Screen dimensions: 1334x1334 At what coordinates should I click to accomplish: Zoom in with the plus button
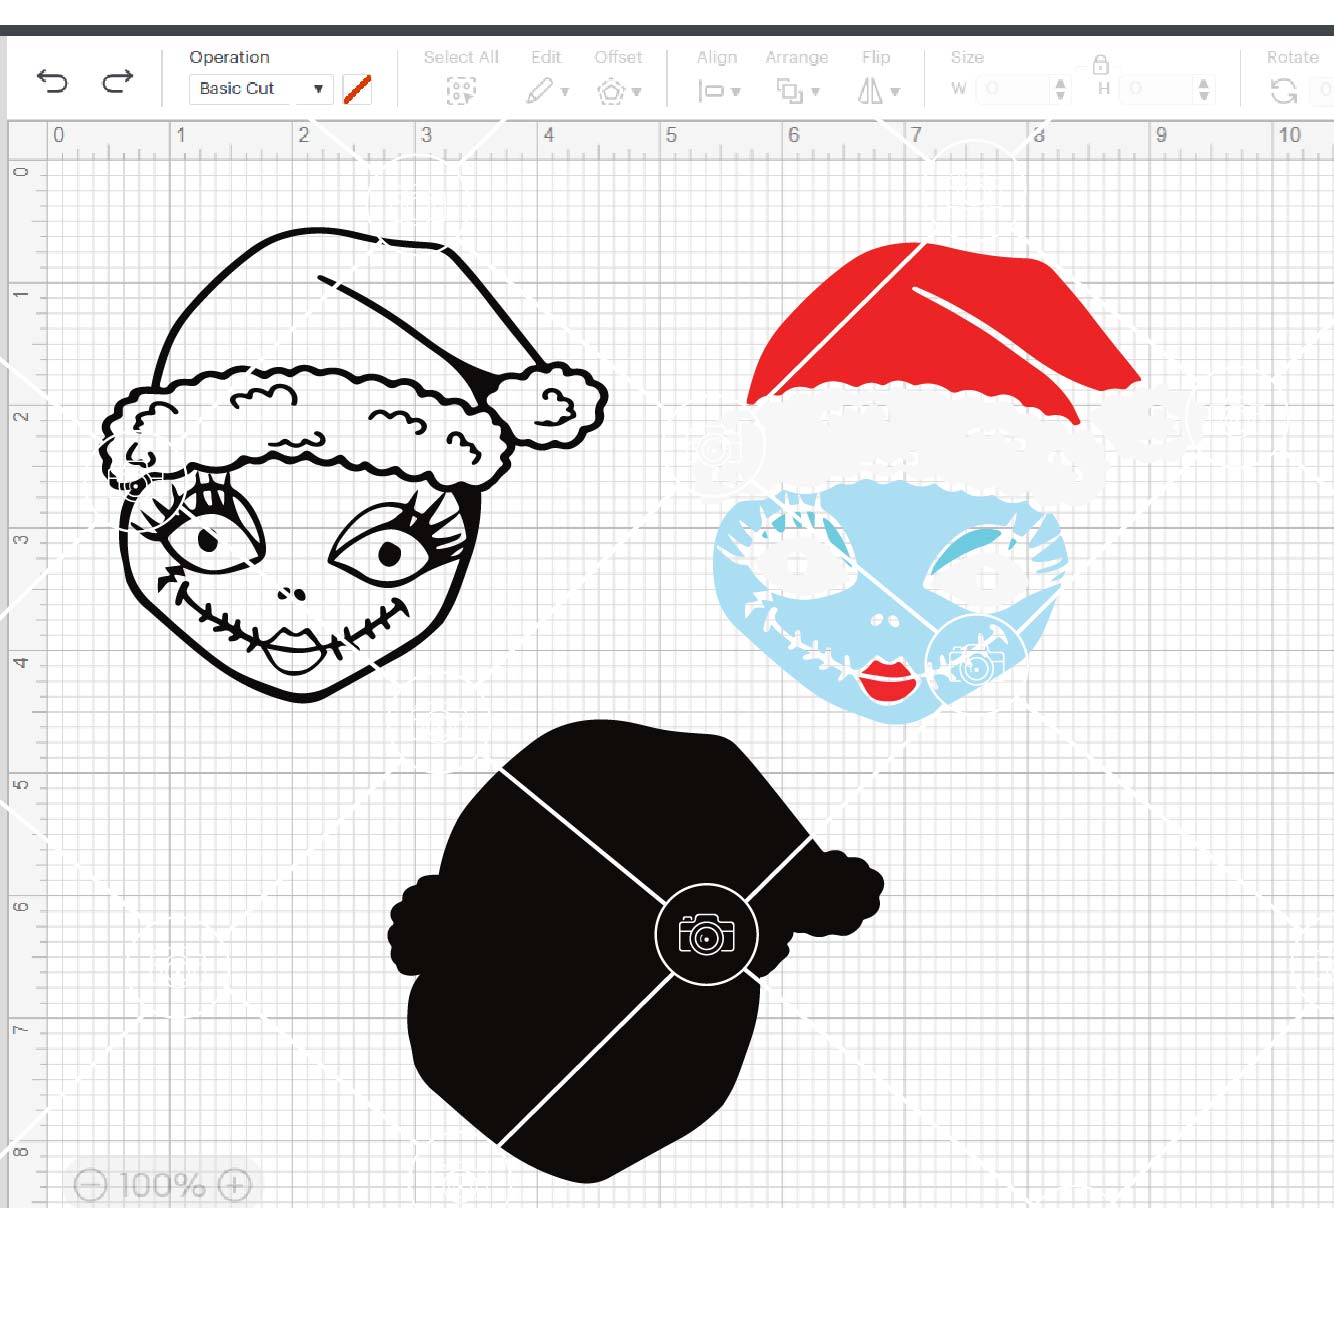click(234, 1186)
